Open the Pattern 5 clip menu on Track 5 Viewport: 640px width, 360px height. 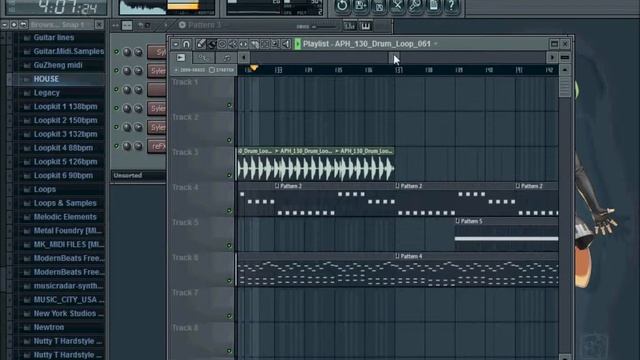(458, 221)
